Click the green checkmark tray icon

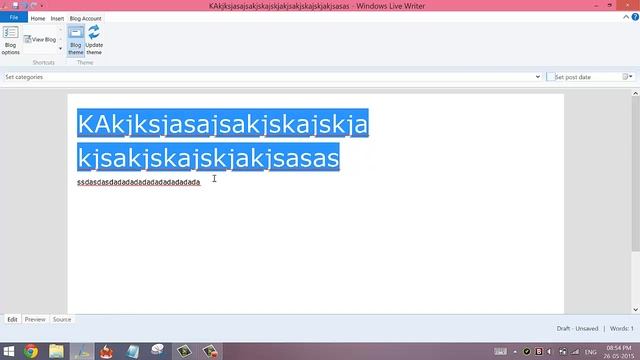[527, 351]
